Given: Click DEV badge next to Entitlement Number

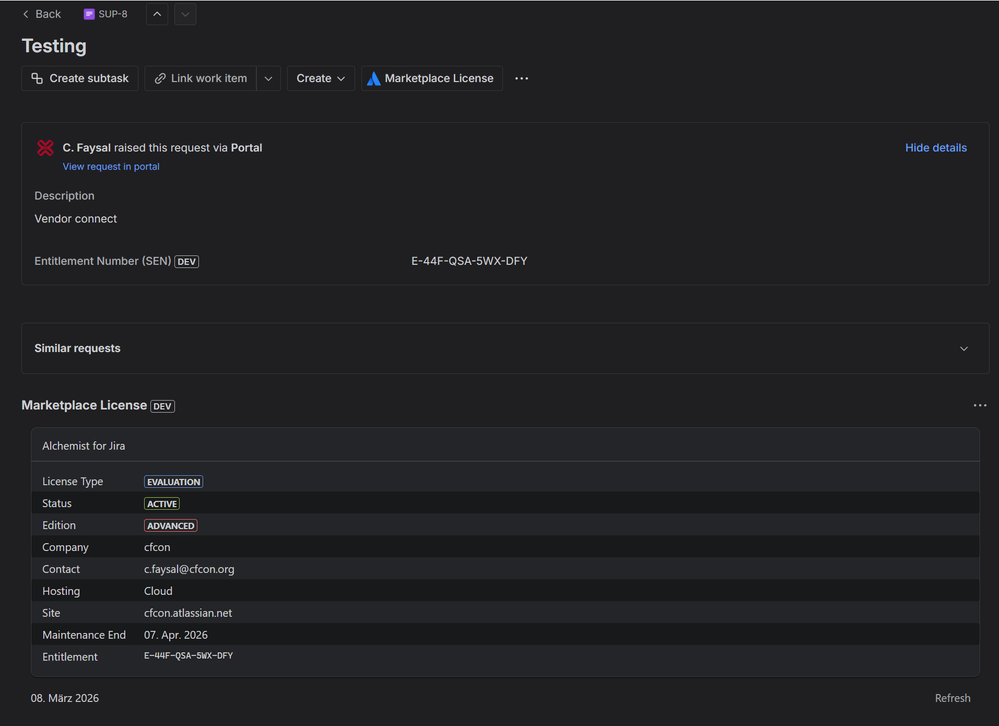Looking at the screenshot, I should pos(187,262).
